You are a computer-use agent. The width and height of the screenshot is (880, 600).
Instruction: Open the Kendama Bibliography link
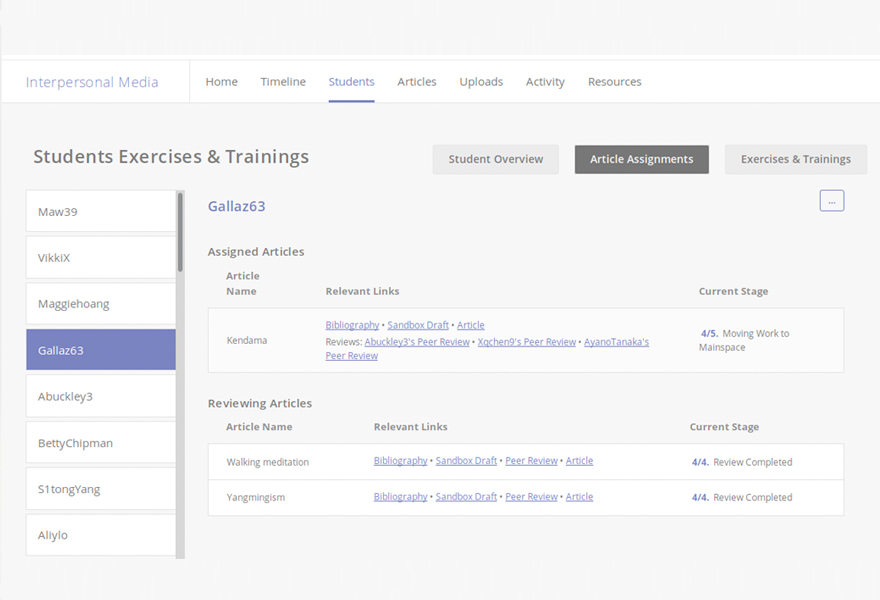pos(352,325)
